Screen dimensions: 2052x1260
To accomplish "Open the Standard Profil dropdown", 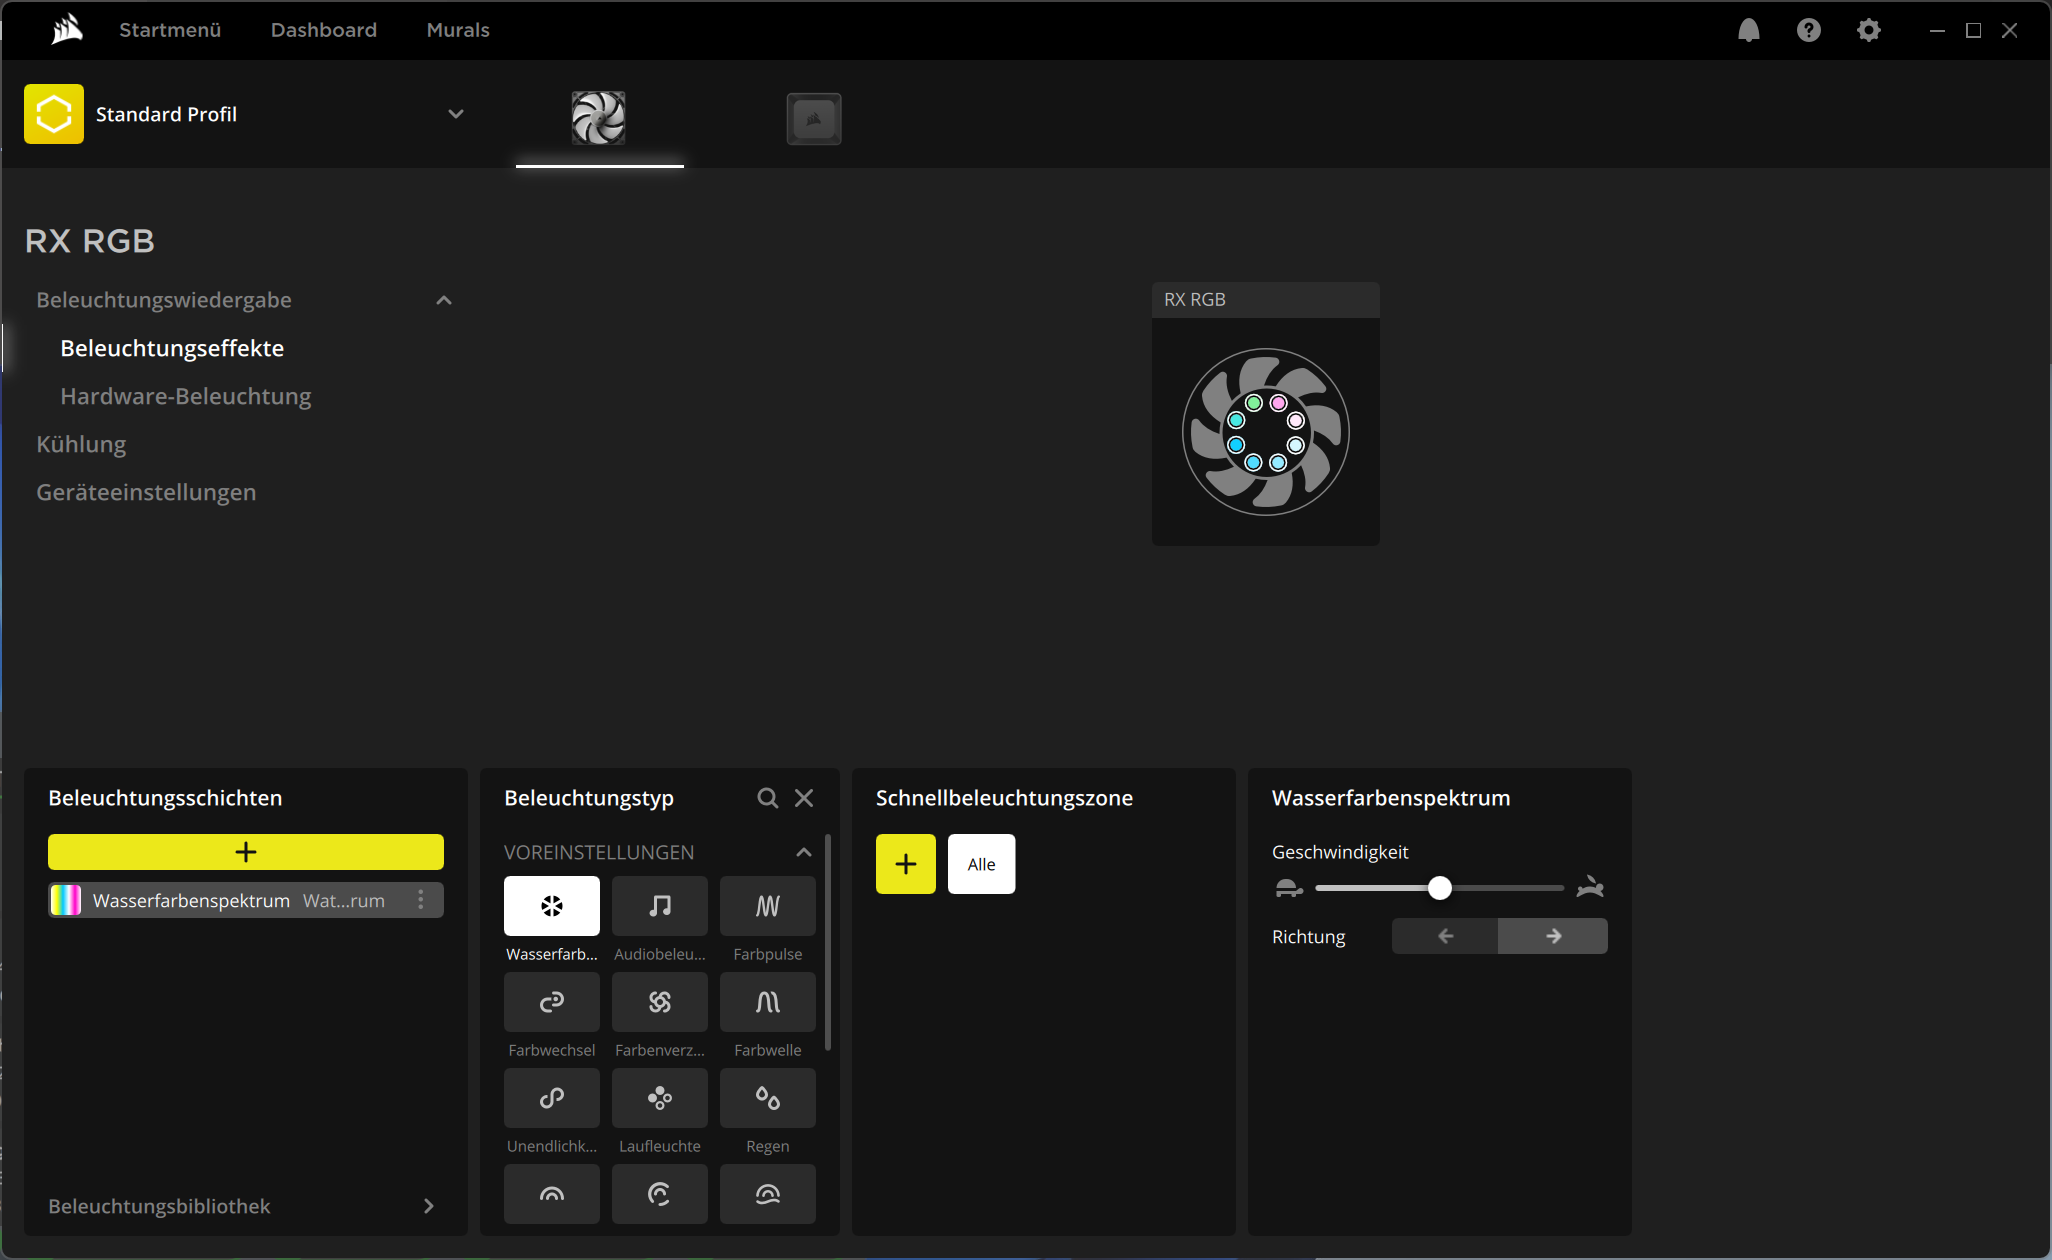I will (x=455, y=114).
